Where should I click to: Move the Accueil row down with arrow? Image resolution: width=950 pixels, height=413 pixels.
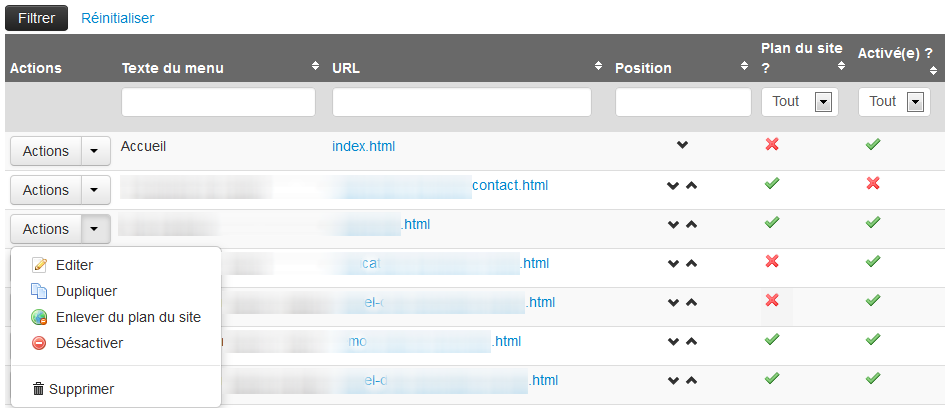682,146
